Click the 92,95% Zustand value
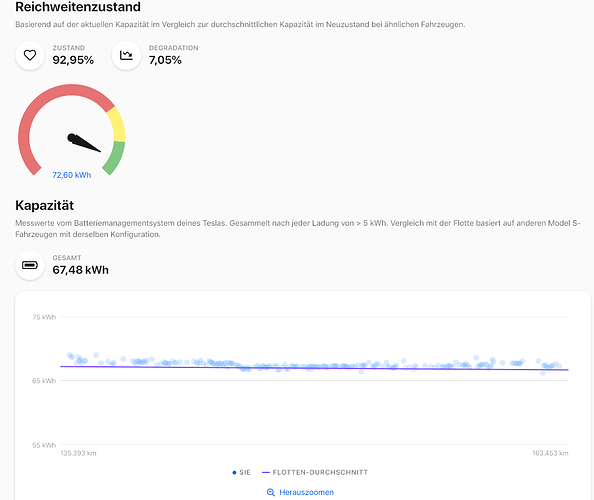594x500 pixels. click(73, 60)
